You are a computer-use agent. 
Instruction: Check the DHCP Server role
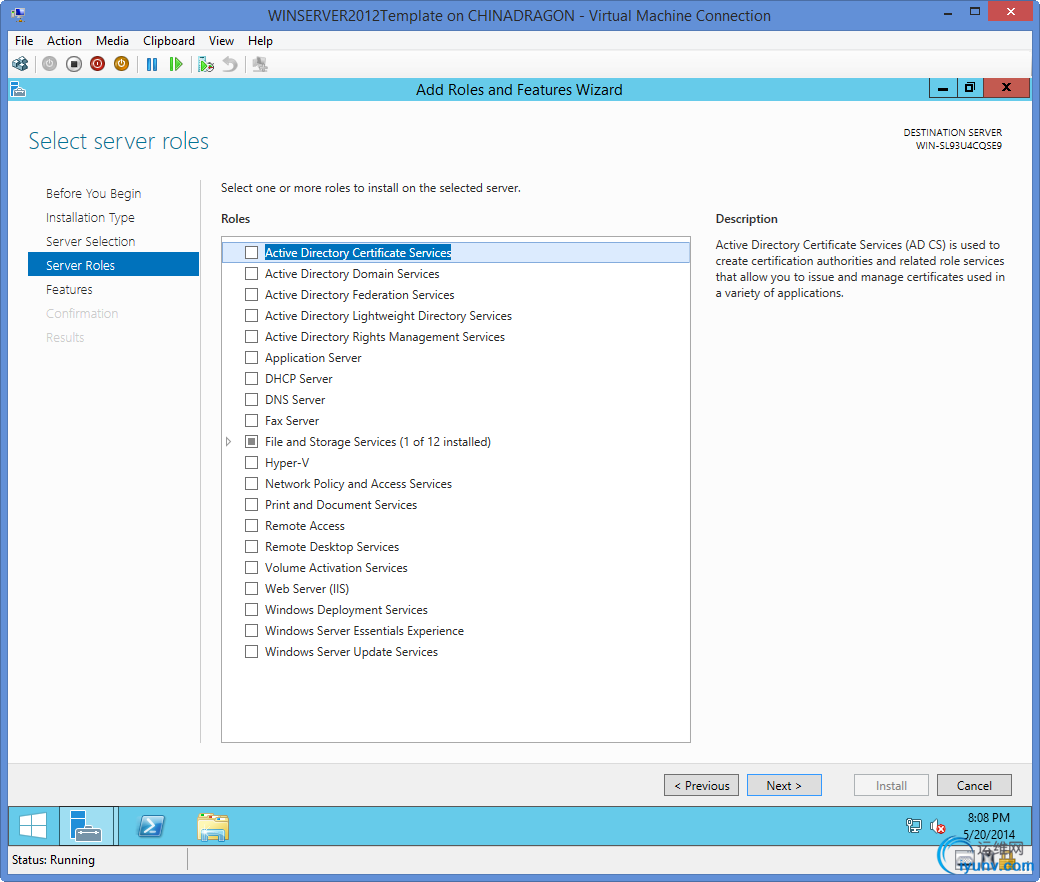tap(251, 379)
